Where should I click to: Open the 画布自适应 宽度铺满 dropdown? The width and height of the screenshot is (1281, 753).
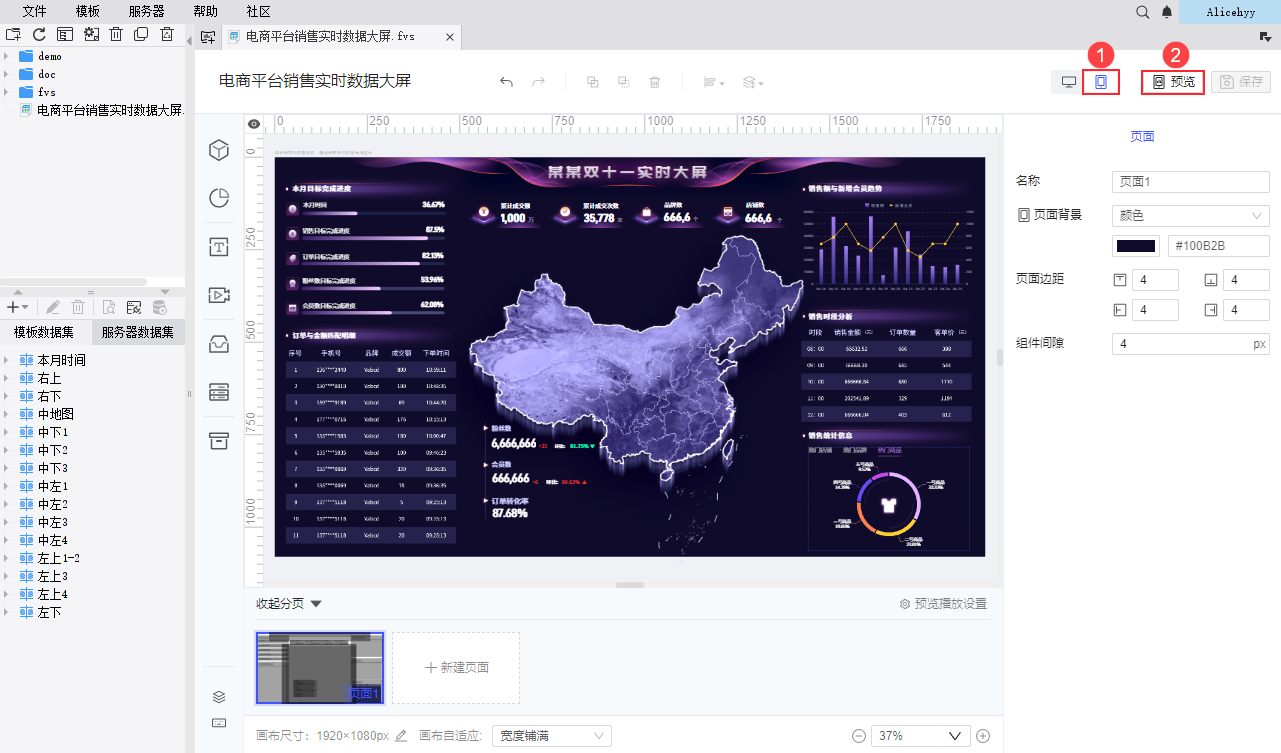tap(551, 736)
